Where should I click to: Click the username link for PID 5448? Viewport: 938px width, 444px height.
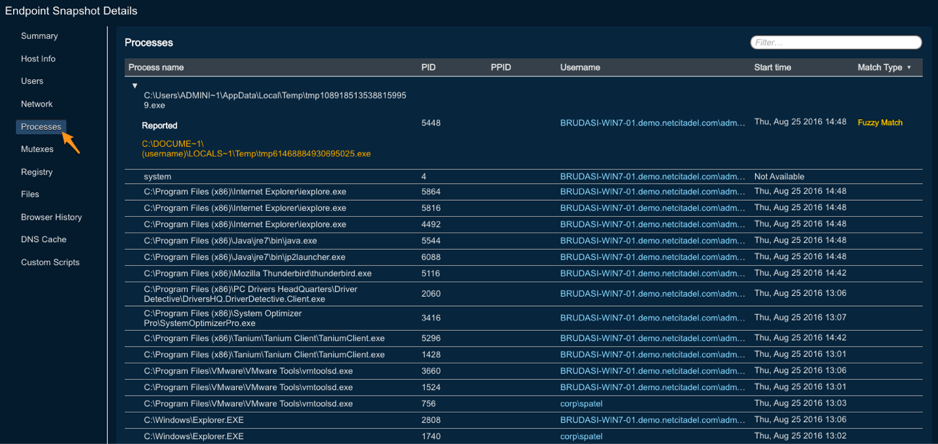pyautogui.click(x=653, y=122)
